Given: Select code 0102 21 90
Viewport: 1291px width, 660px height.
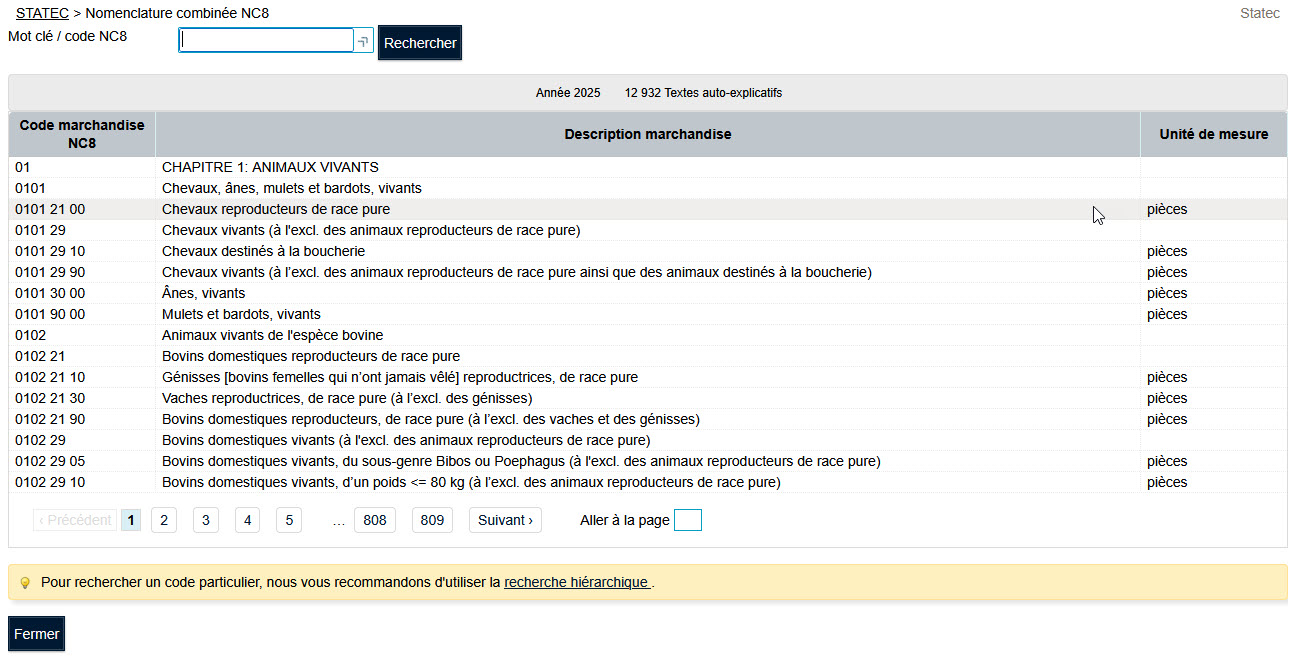Looking at the screenshot, I should click(50, 419).
